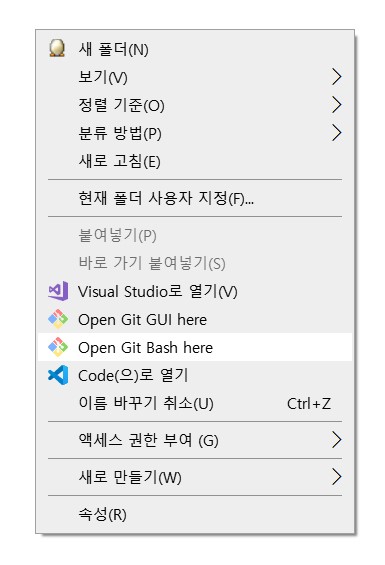Choose 현재 폴더 사용자 지정(F)...

[166, 198]
